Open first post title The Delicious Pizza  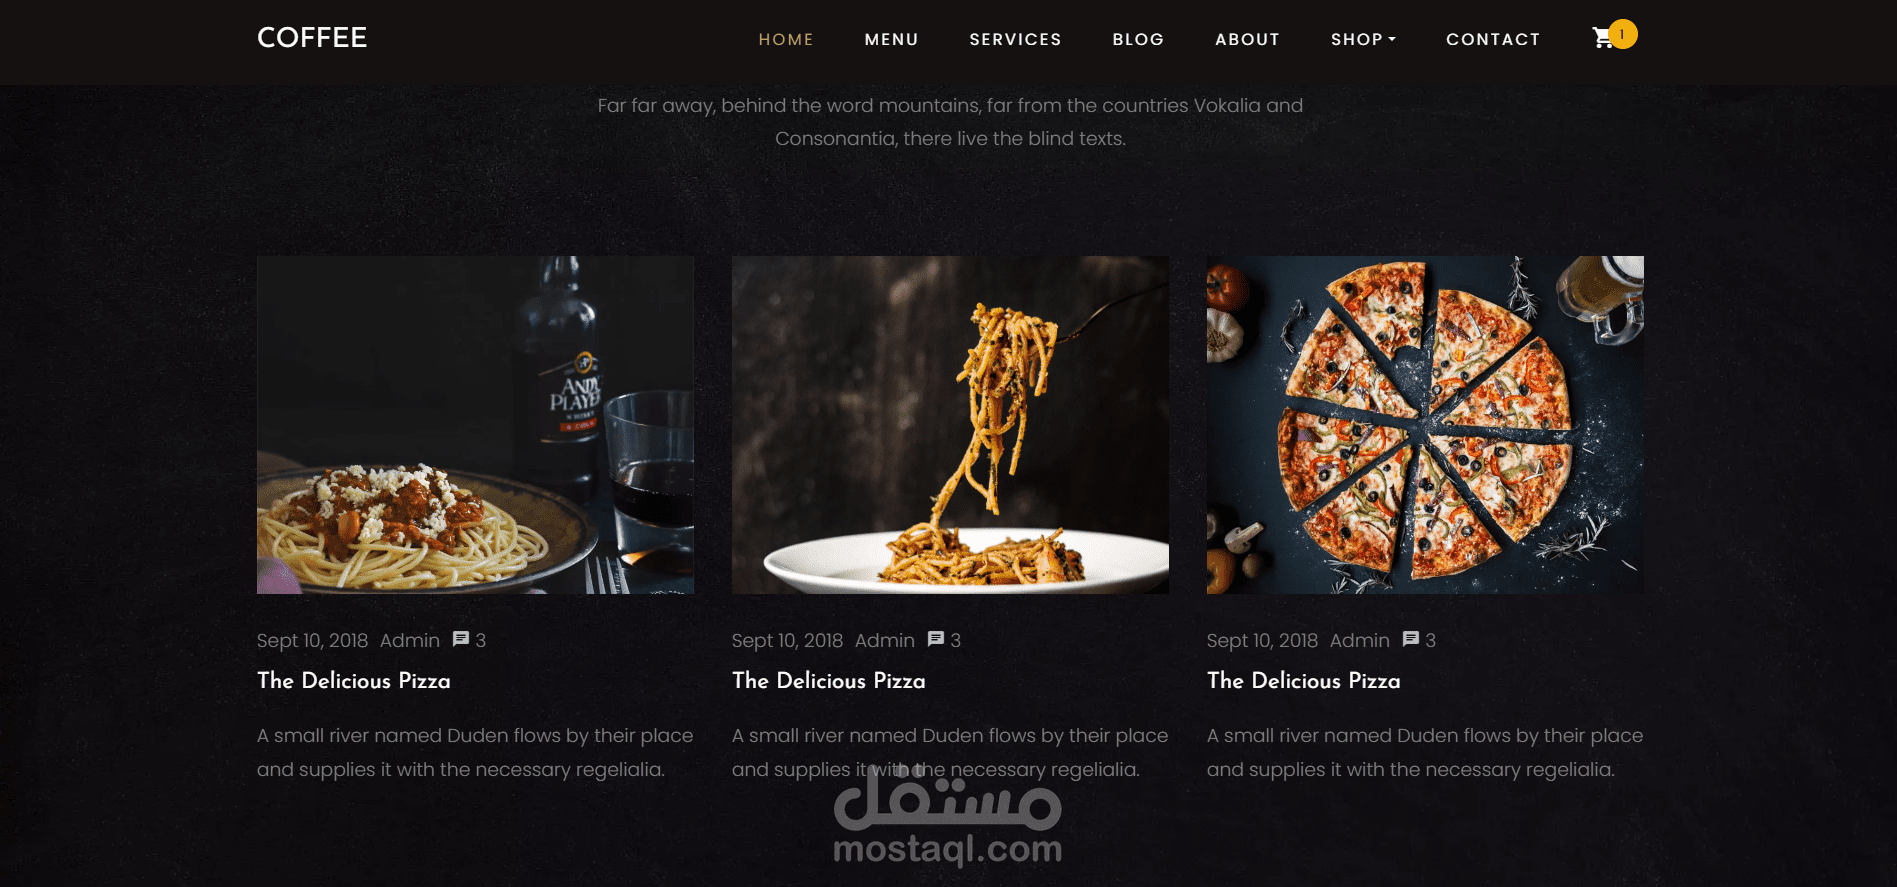[354, 680]
